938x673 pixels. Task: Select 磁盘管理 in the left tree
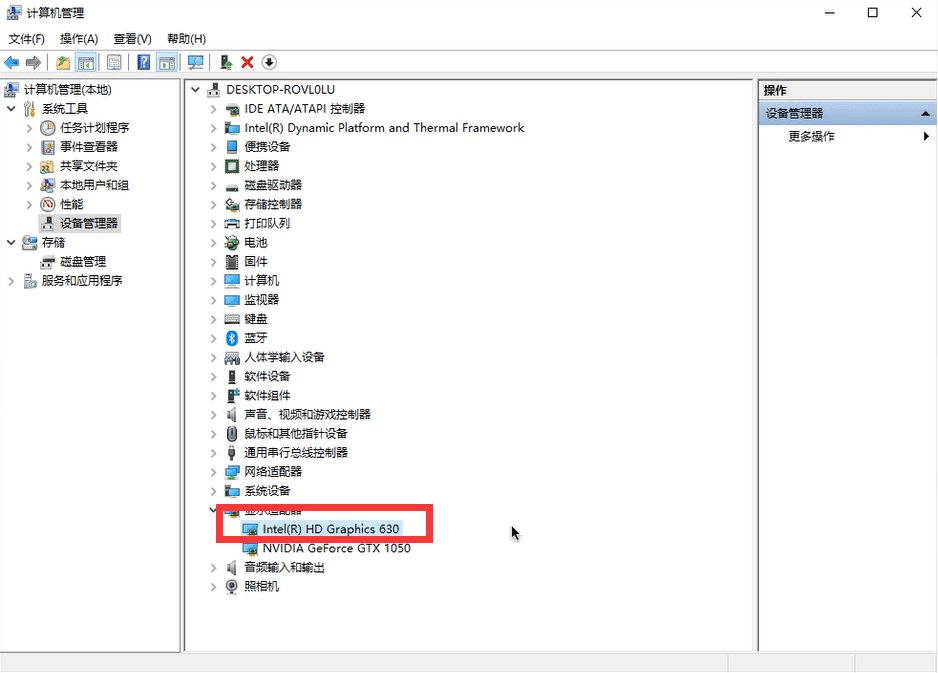pyautogui.click(x=82, y=262)
